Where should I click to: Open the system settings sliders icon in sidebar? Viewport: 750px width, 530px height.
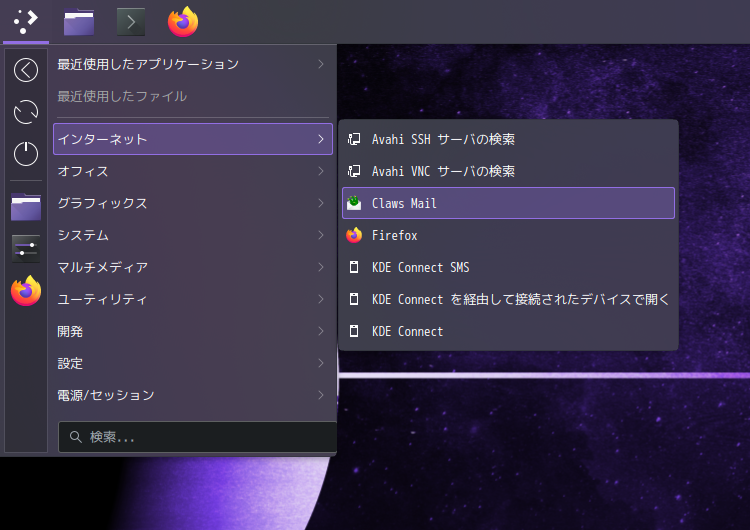pos(26,249)
